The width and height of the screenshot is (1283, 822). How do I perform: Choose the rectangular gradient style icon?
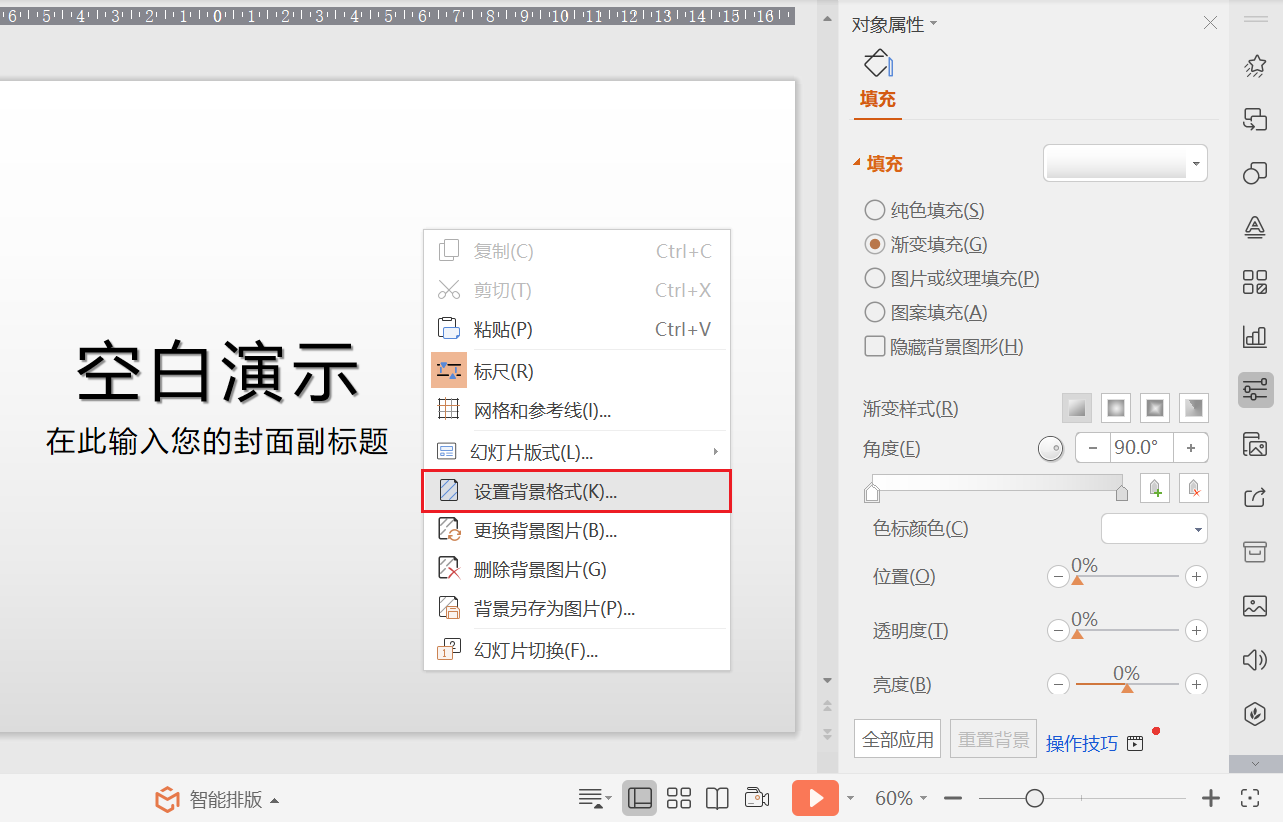pyautogui.click(x=1155, y=408)
